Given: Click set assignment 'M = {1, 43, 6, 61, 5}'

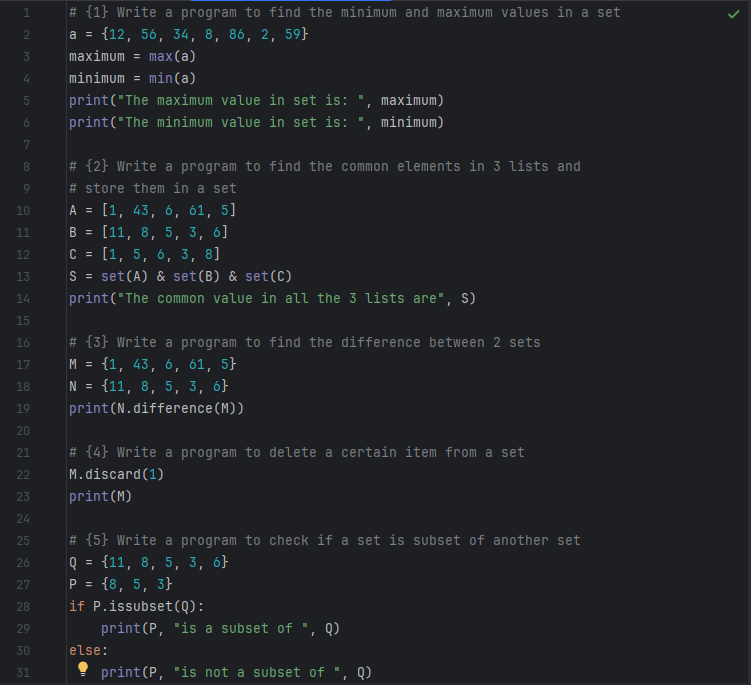Looking at the screenshot, I should pyautogui.click(x=153, y=365).
